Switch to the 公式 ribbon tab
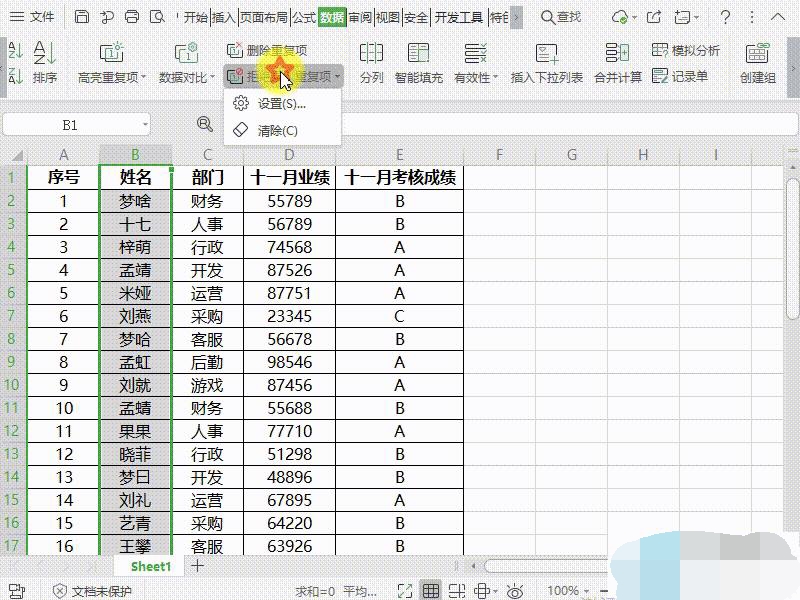Image resolution: width=800 pixels, height=600 pixels. tap(304, 17)
